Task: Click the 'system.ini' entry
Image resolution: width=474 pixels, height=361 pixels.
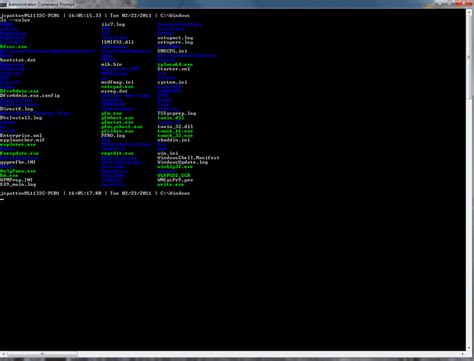Action: (172, 82)
